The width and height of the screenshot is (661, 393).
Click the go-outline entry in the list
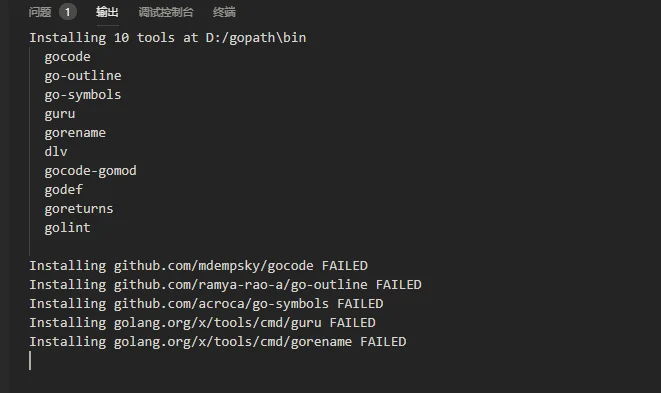tap(83, 76)
